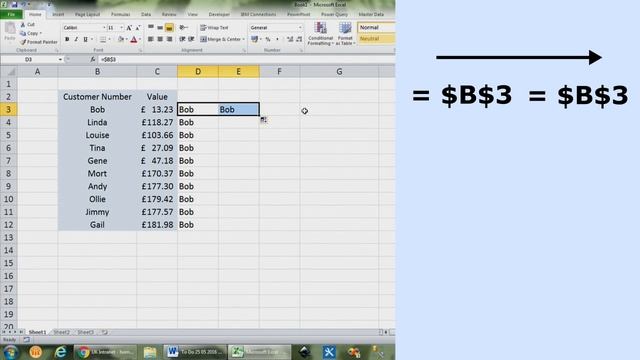The height and width of the screenshot is (360, 640).
Task: Open the Merge & Center dropdown arrow
Action: tap(244, 39)
